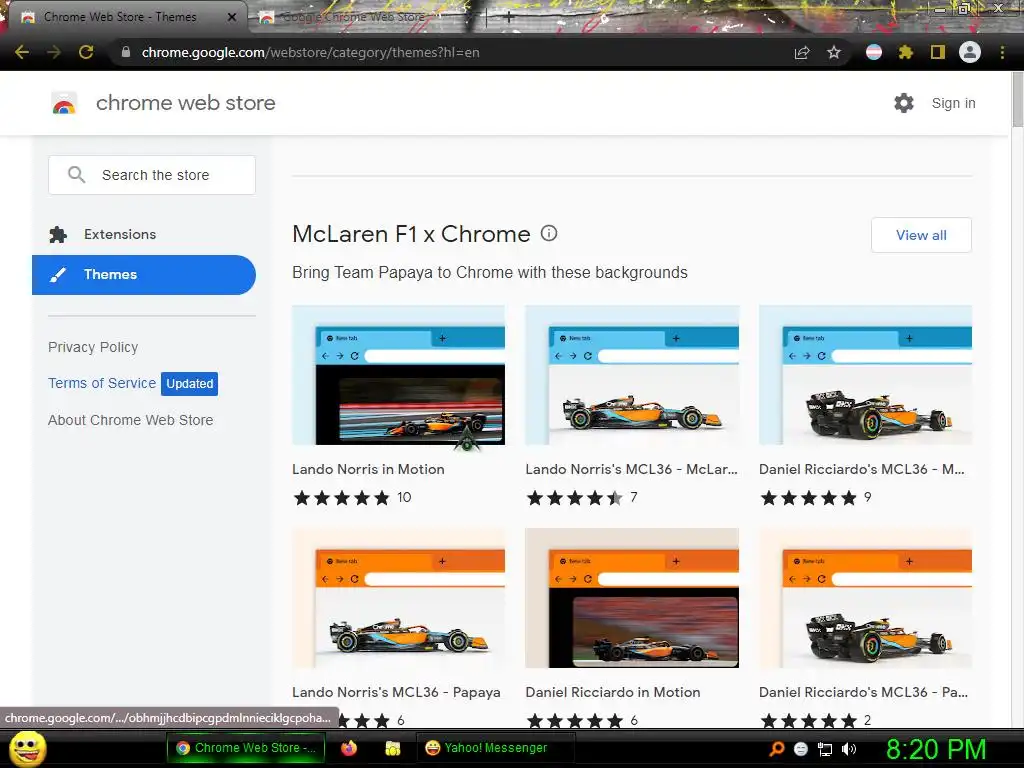The image size is (1024, 768).
Task: Select the Chrome Web Store - Themes tab
Action: (x=127, y=18)
